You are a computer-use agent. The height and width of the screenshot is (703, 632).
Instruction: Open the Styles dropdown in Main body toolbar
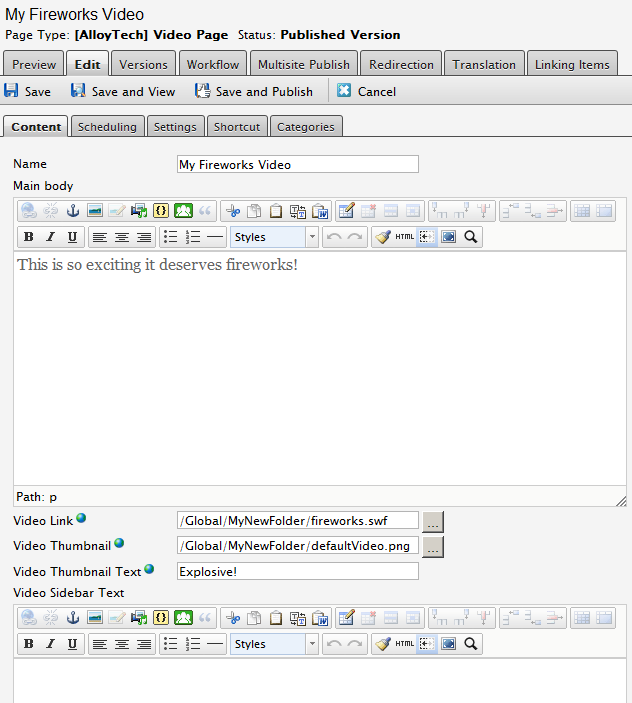274,237
